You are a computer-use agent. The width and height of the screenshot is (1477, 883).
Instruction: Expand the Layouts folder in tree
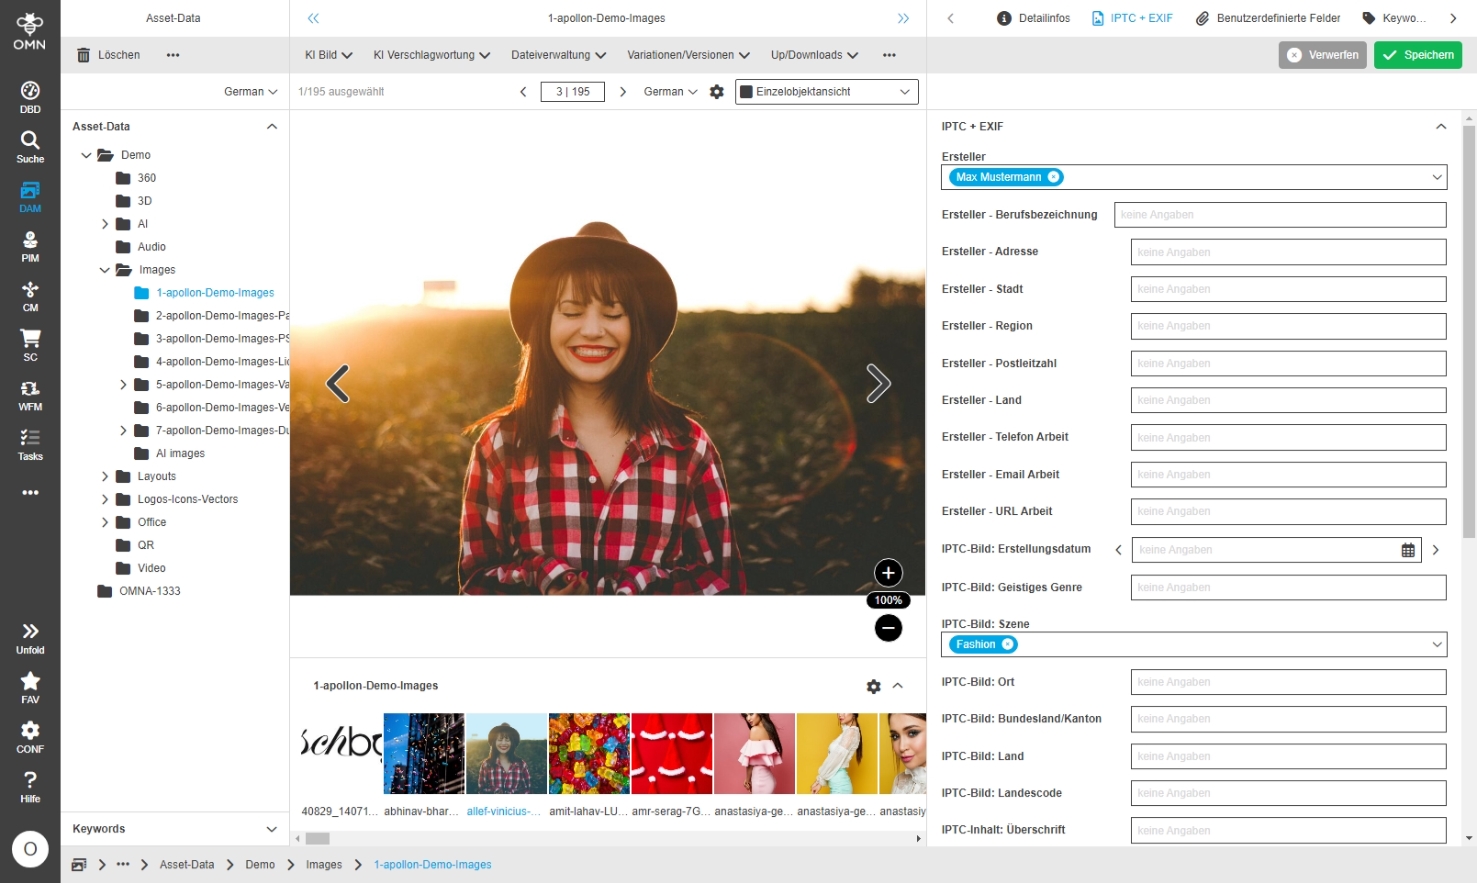point(105,477)
